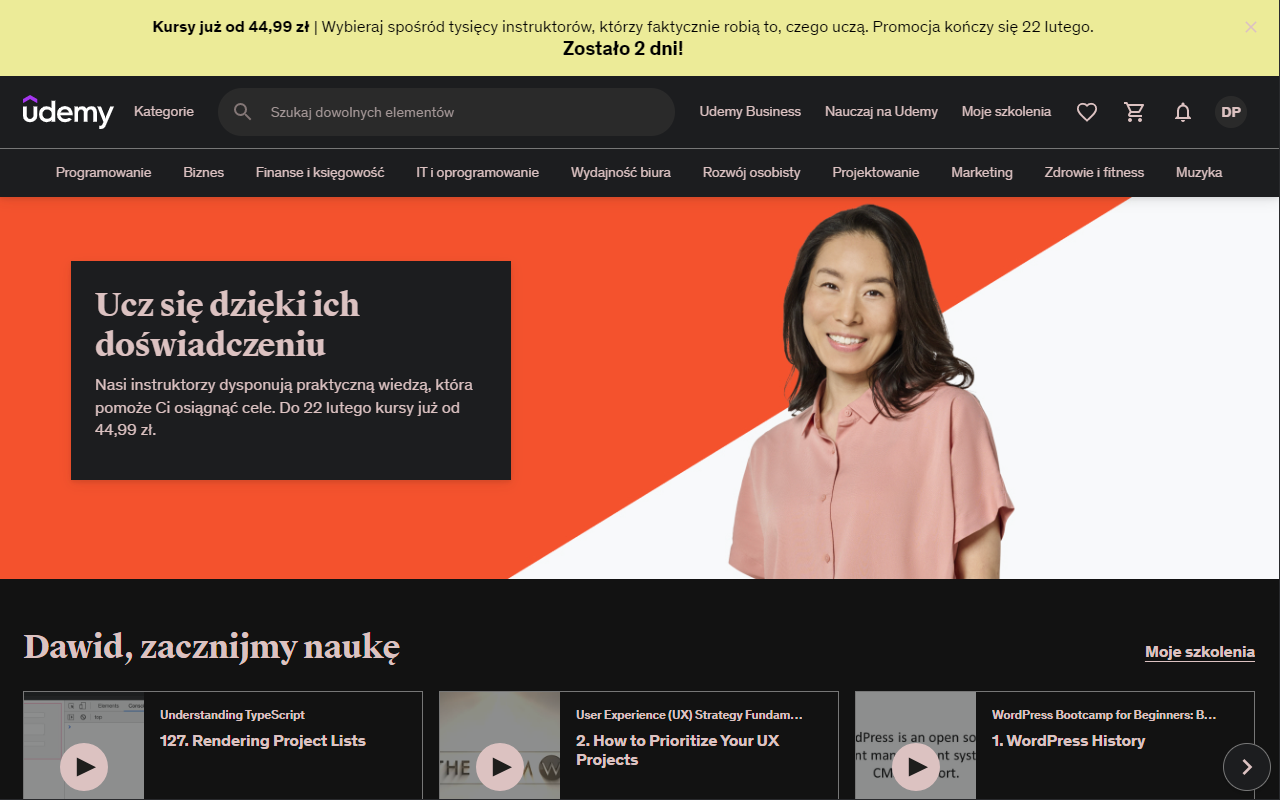1280x800 pixels.
Task: Go to Udemy Business
Action: (x=750, y=112)
